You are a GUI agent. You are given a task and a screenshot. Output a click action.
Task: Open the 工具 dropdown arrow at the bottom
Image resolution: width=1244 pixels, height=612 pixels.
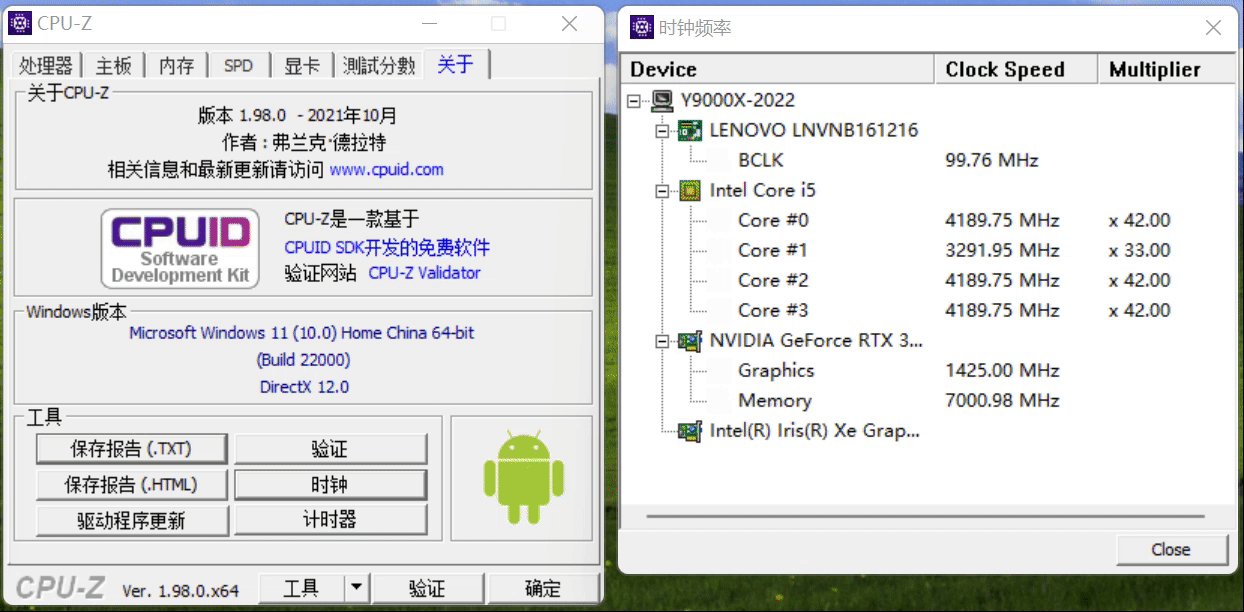[356, 588]
